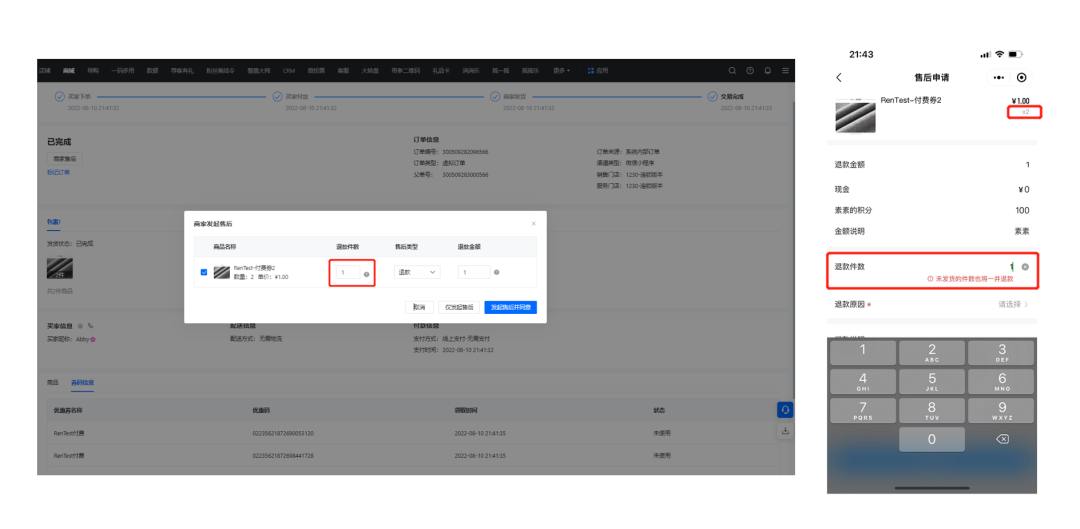The height and width of the screenshot is (529, 1080).
Task: Focus the 退款件数 input in the dialog
Action: [x=349, y=272]
